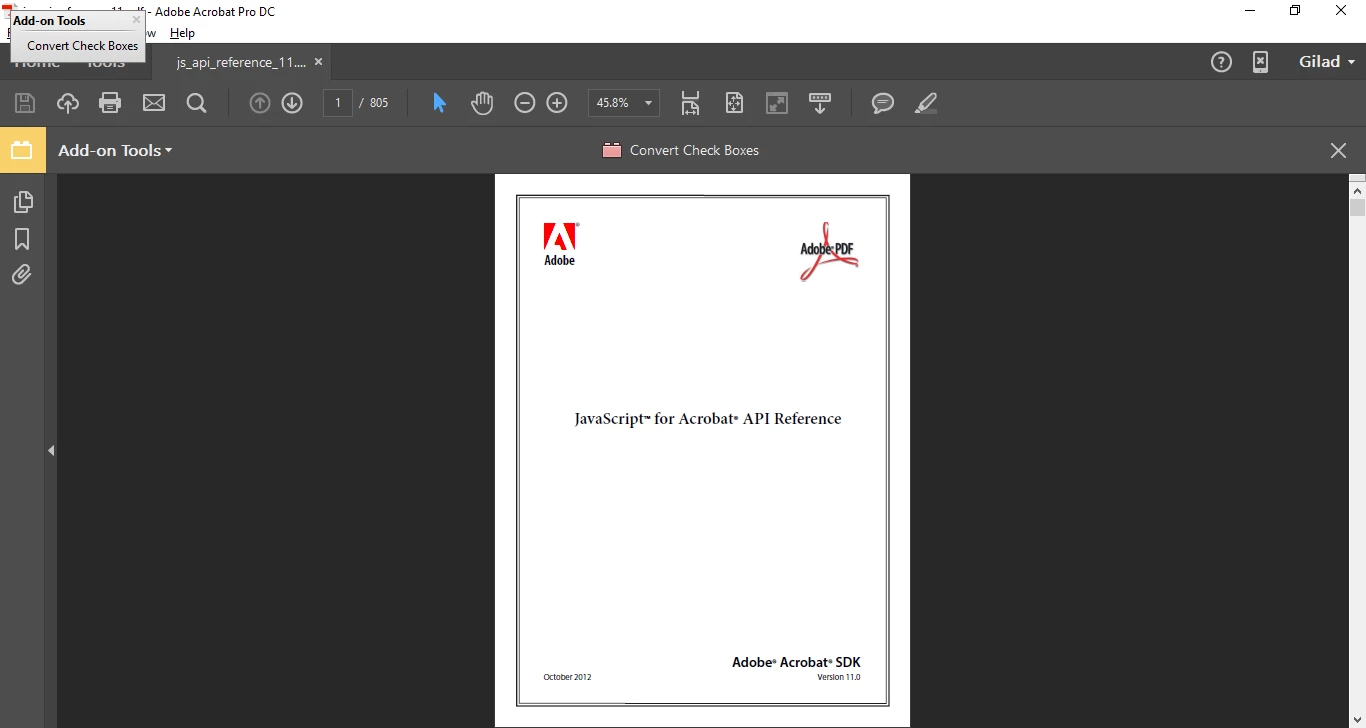Click the Adobe PDF logo on page
This screenshot has width=1366, height=728.
tap(829, 251)
